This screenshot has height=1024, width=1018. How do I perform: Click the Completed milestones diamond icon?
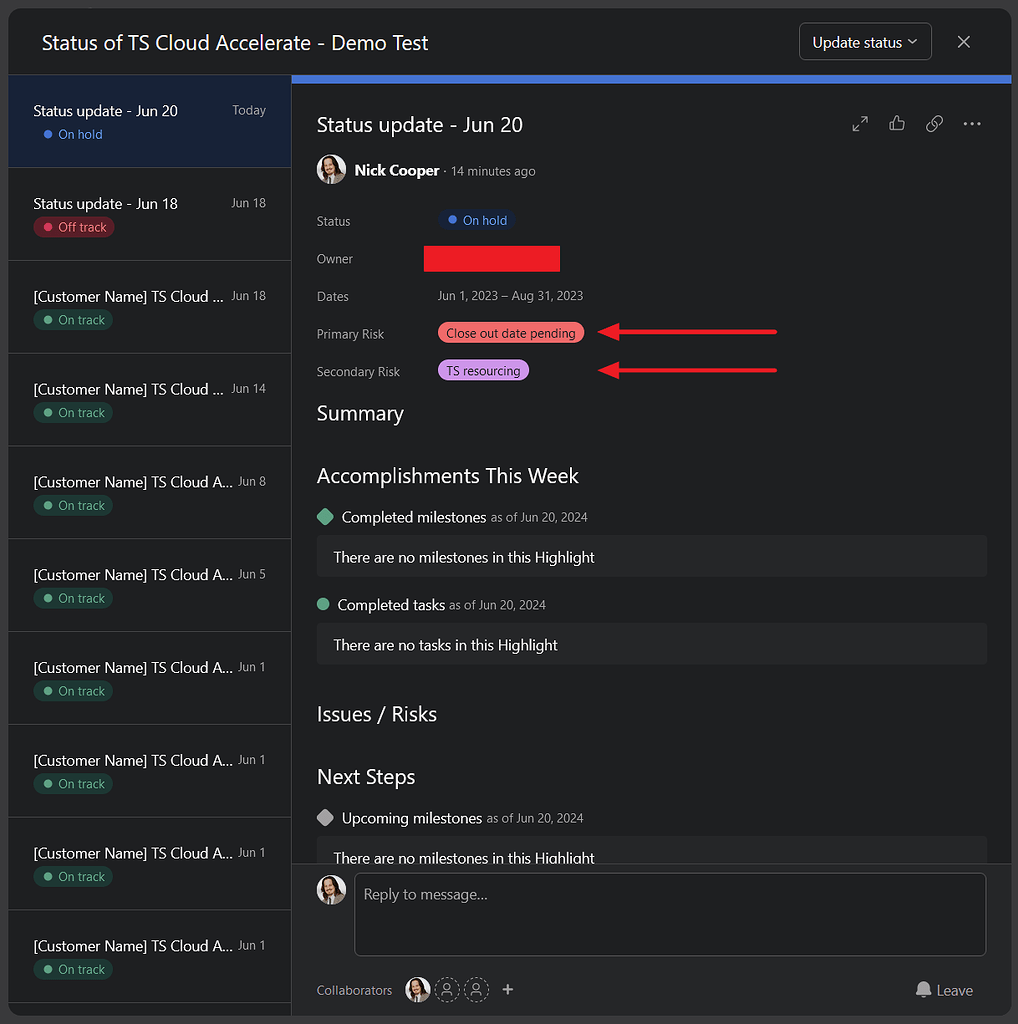coord(325,517)
